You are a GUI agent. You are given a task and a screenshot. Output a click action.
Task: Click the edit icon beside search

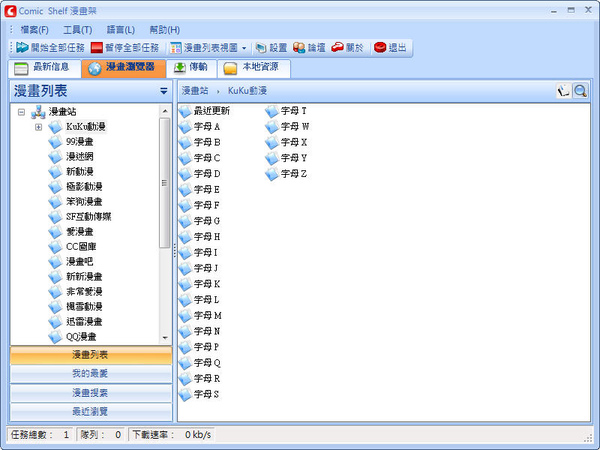click(x=563, y=91)
